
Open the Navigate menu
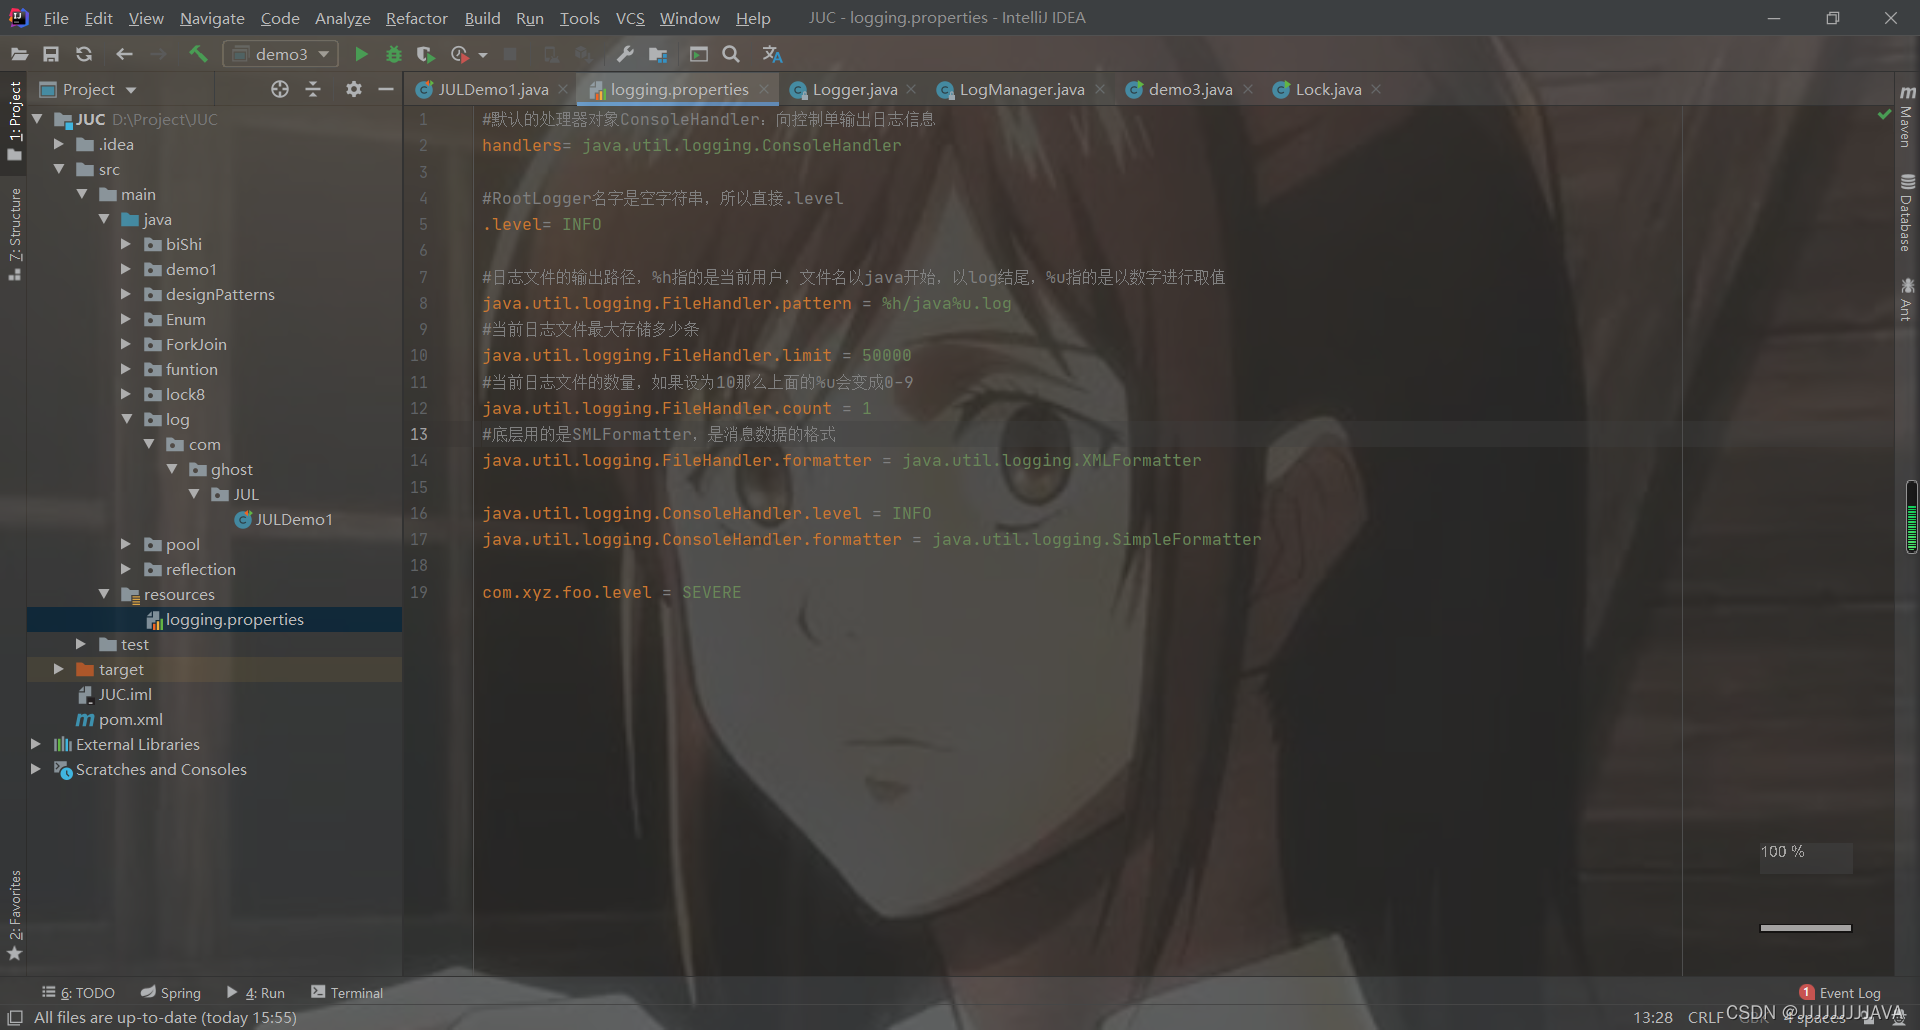click(x=212, y=18)
